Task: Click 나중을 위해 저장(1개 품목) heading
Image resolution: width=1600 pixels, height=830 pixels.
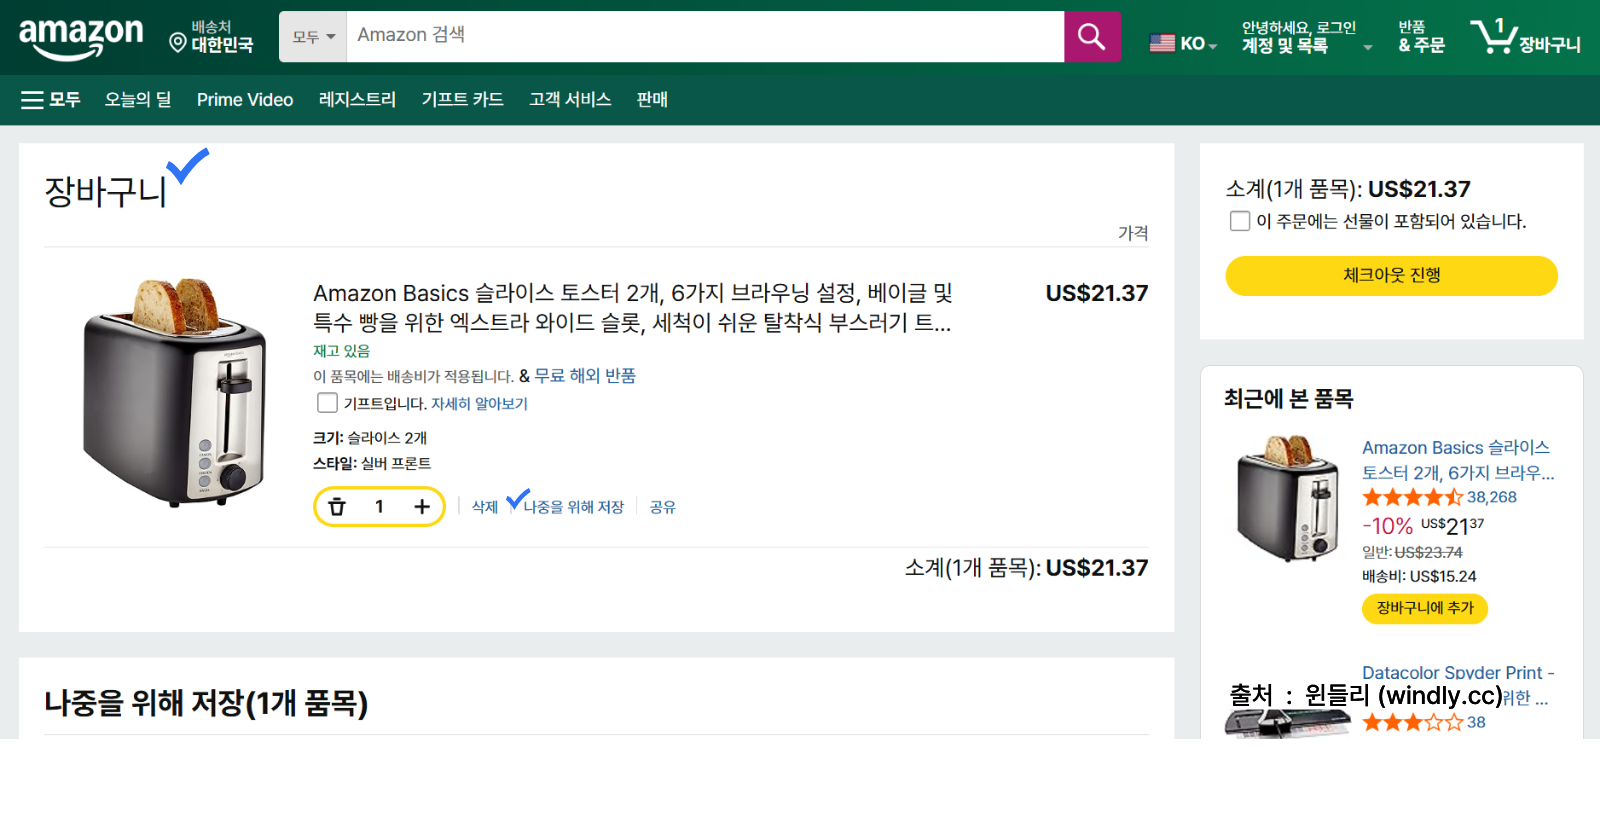Action: pyautogui.click(x=206, y=703)
